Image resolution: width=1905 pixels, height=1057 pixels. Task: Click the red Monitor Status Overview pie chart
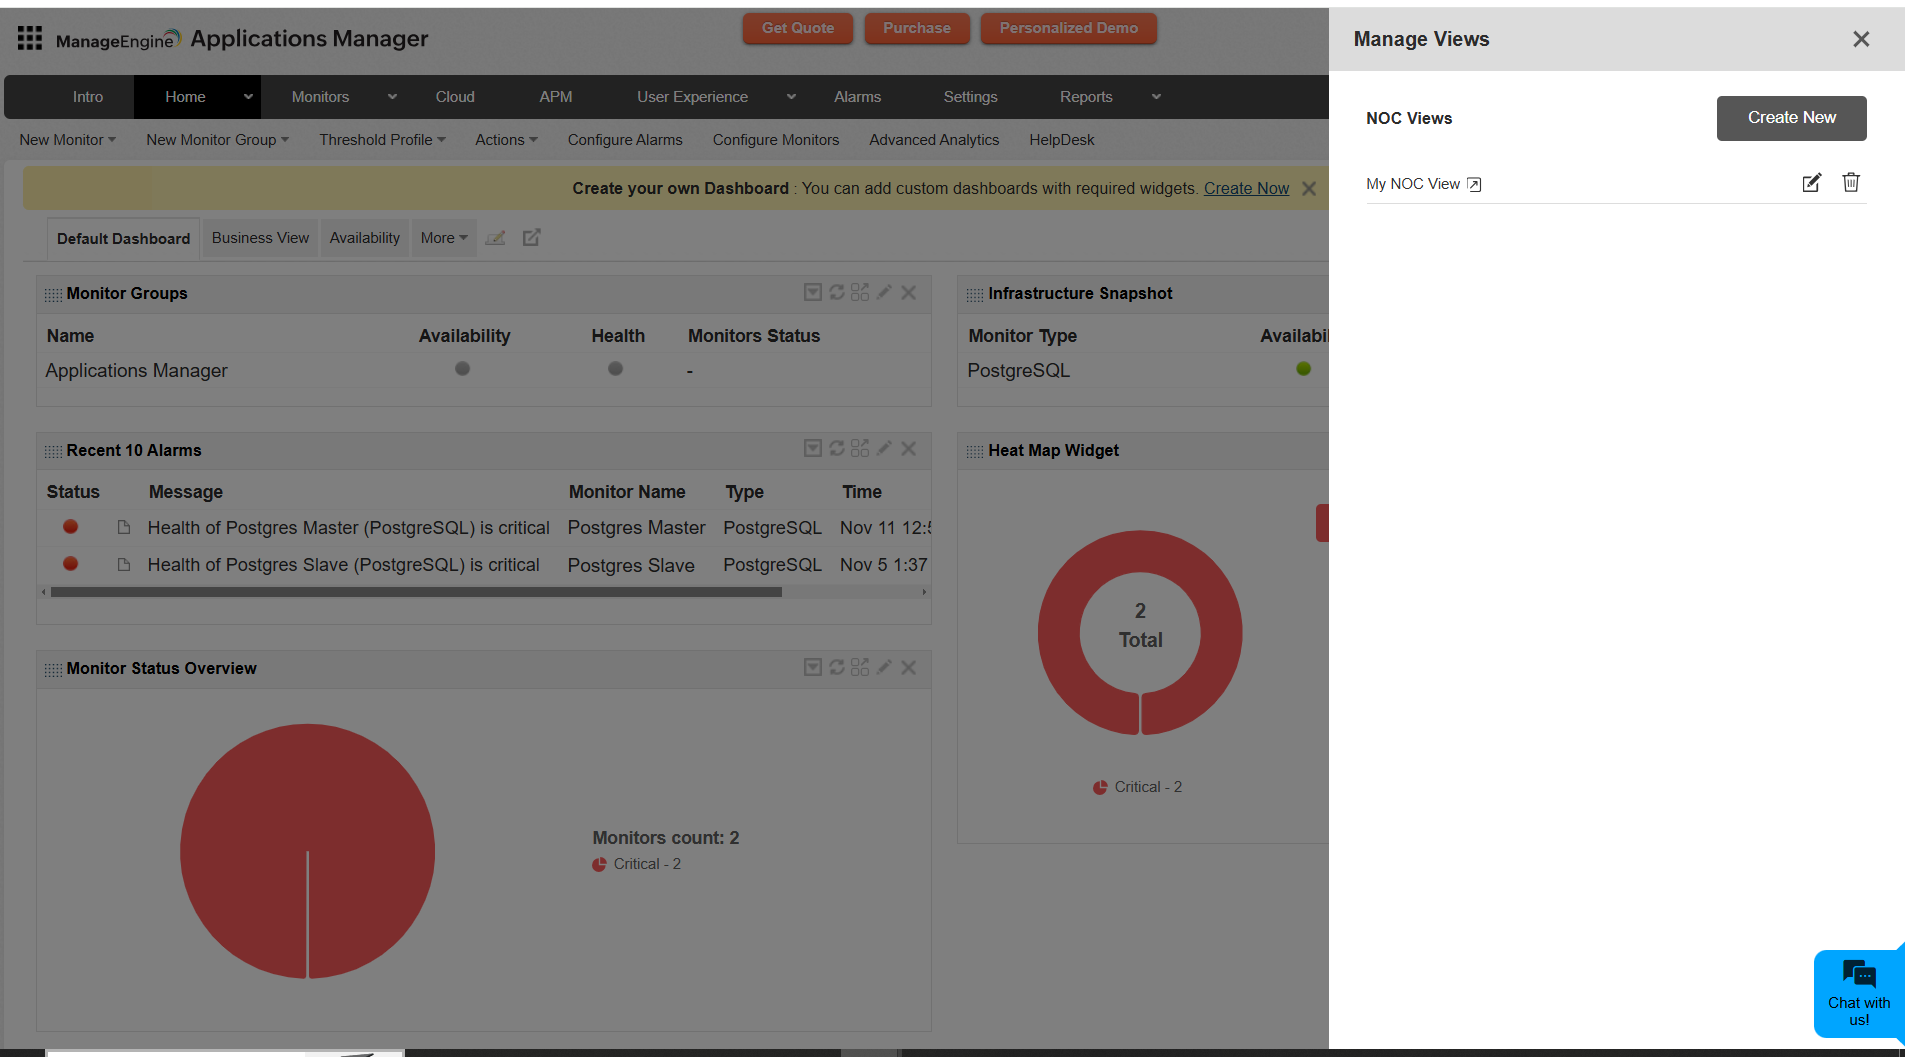pyautogui.click(x=308, y=851)
